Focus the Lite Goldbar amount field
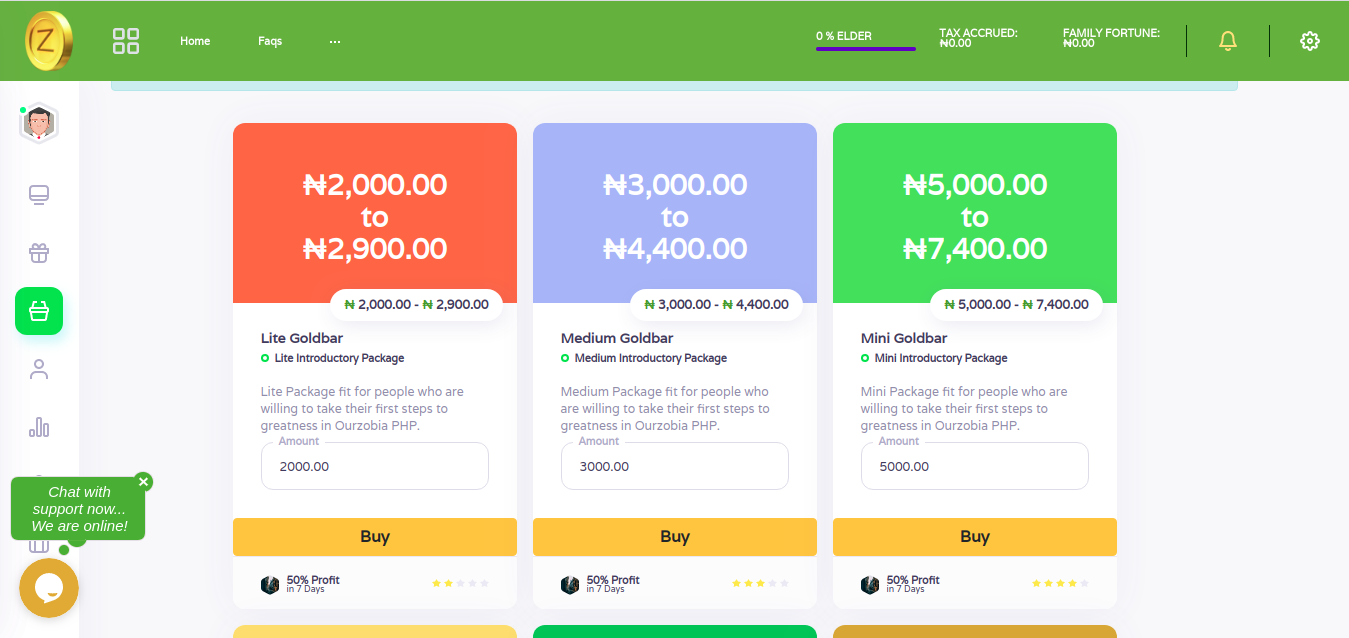 tap(375, 466)
